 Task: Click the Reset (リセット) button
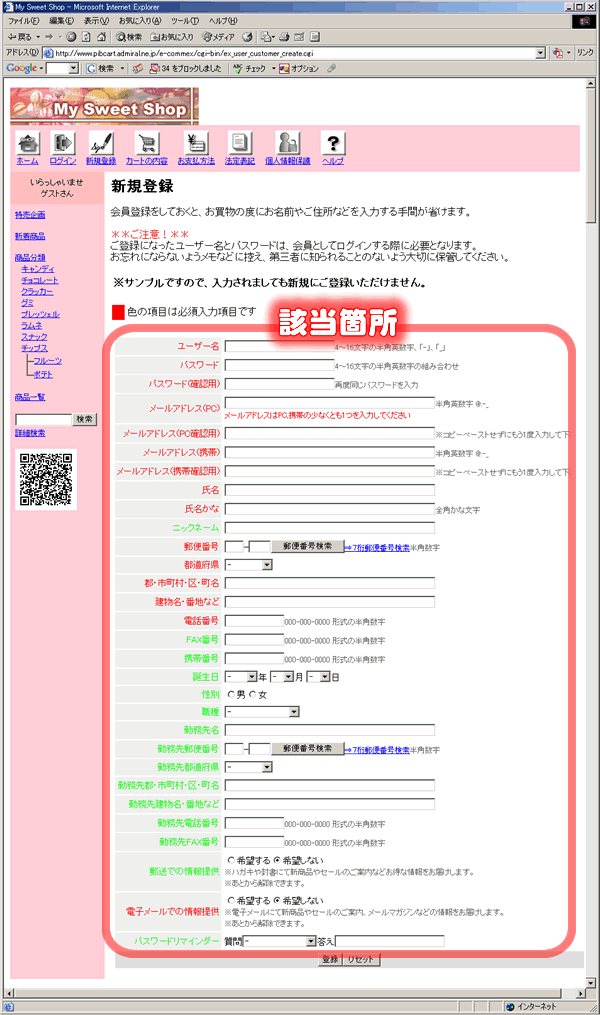click(x=361, y=959)
